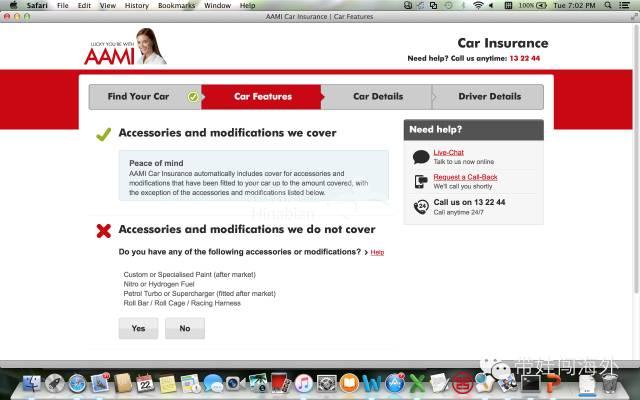Click battery 100% indicator in menu bar
The image size is (640, 400).
(x=533, y=5)
